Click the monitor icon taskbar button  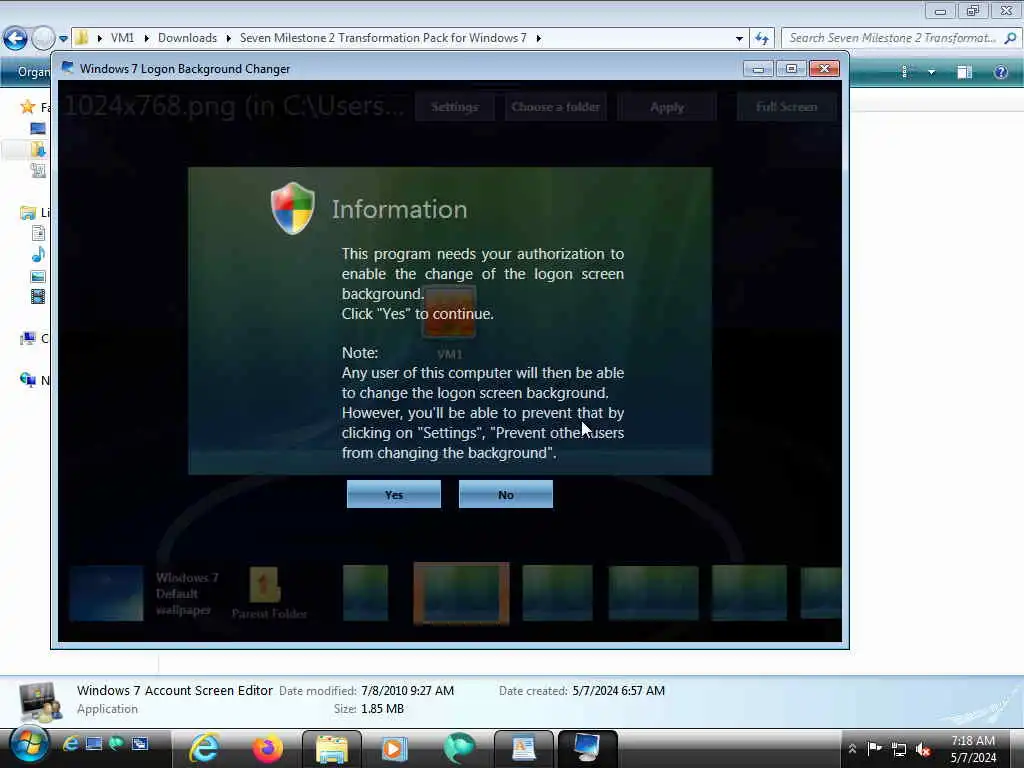point(587,748)
